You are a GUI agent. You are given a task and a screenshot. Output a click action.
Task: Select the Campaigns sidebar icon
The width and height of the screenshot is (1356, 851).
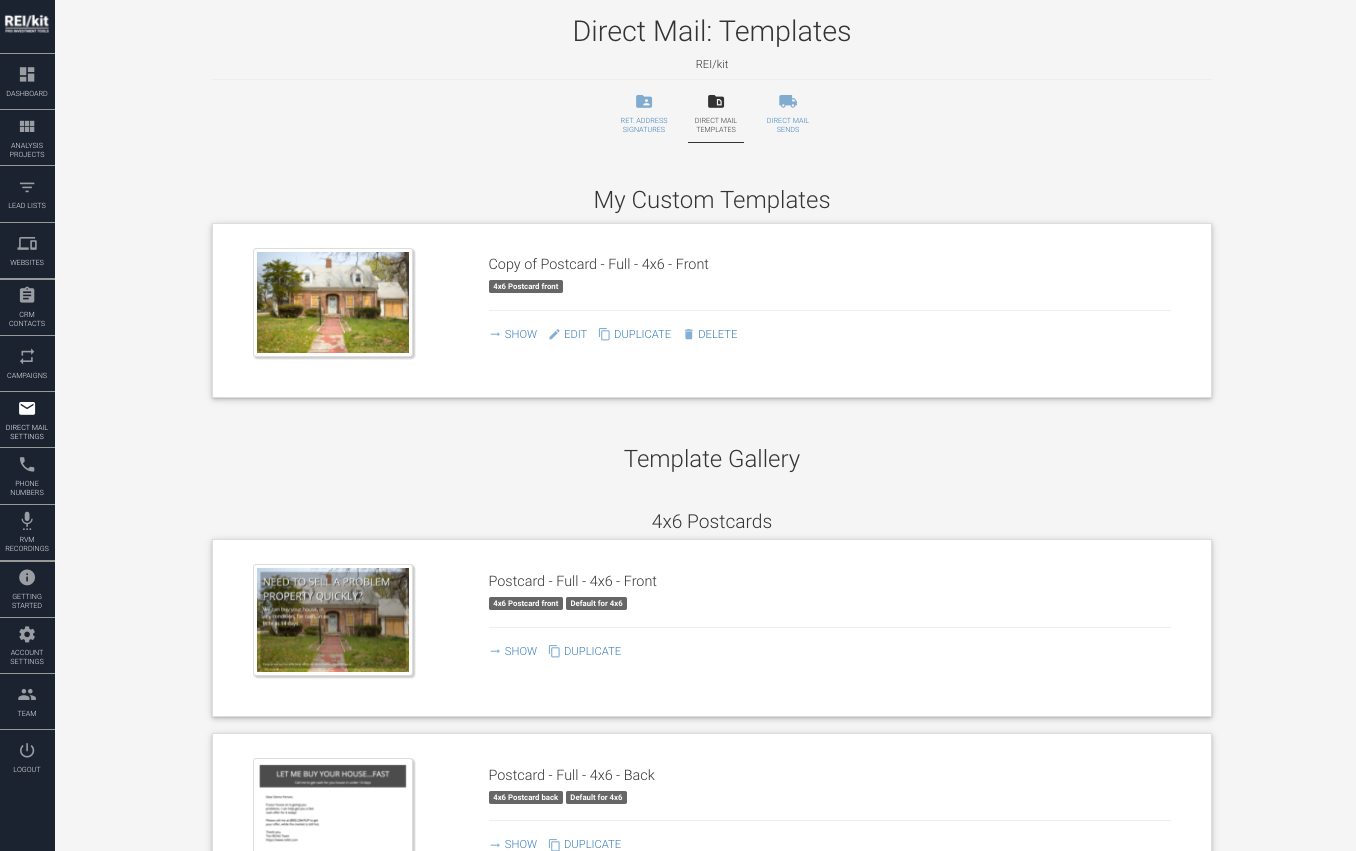pos(27,362)
